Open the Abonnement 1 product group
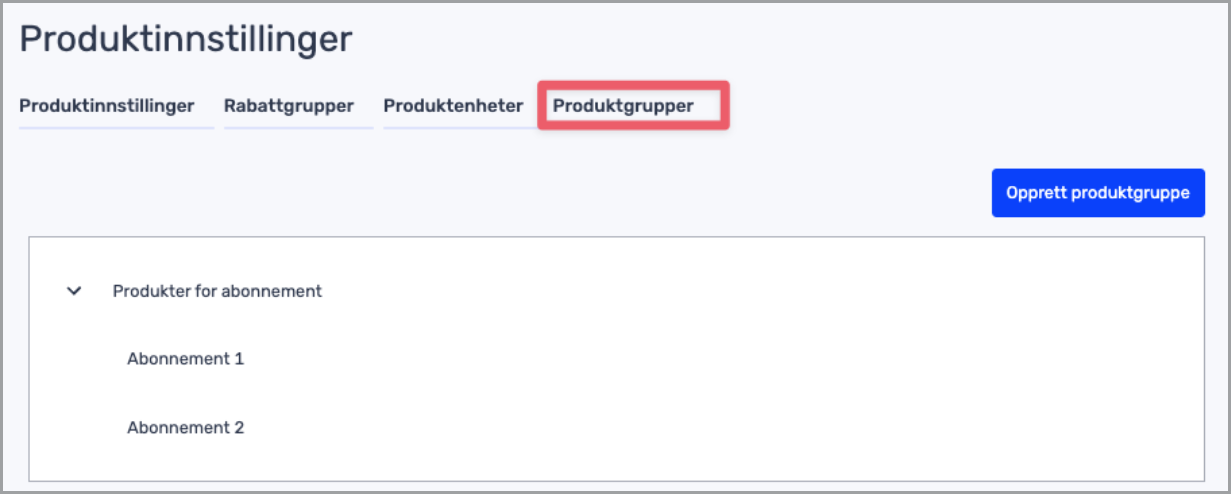 (185, 359)
